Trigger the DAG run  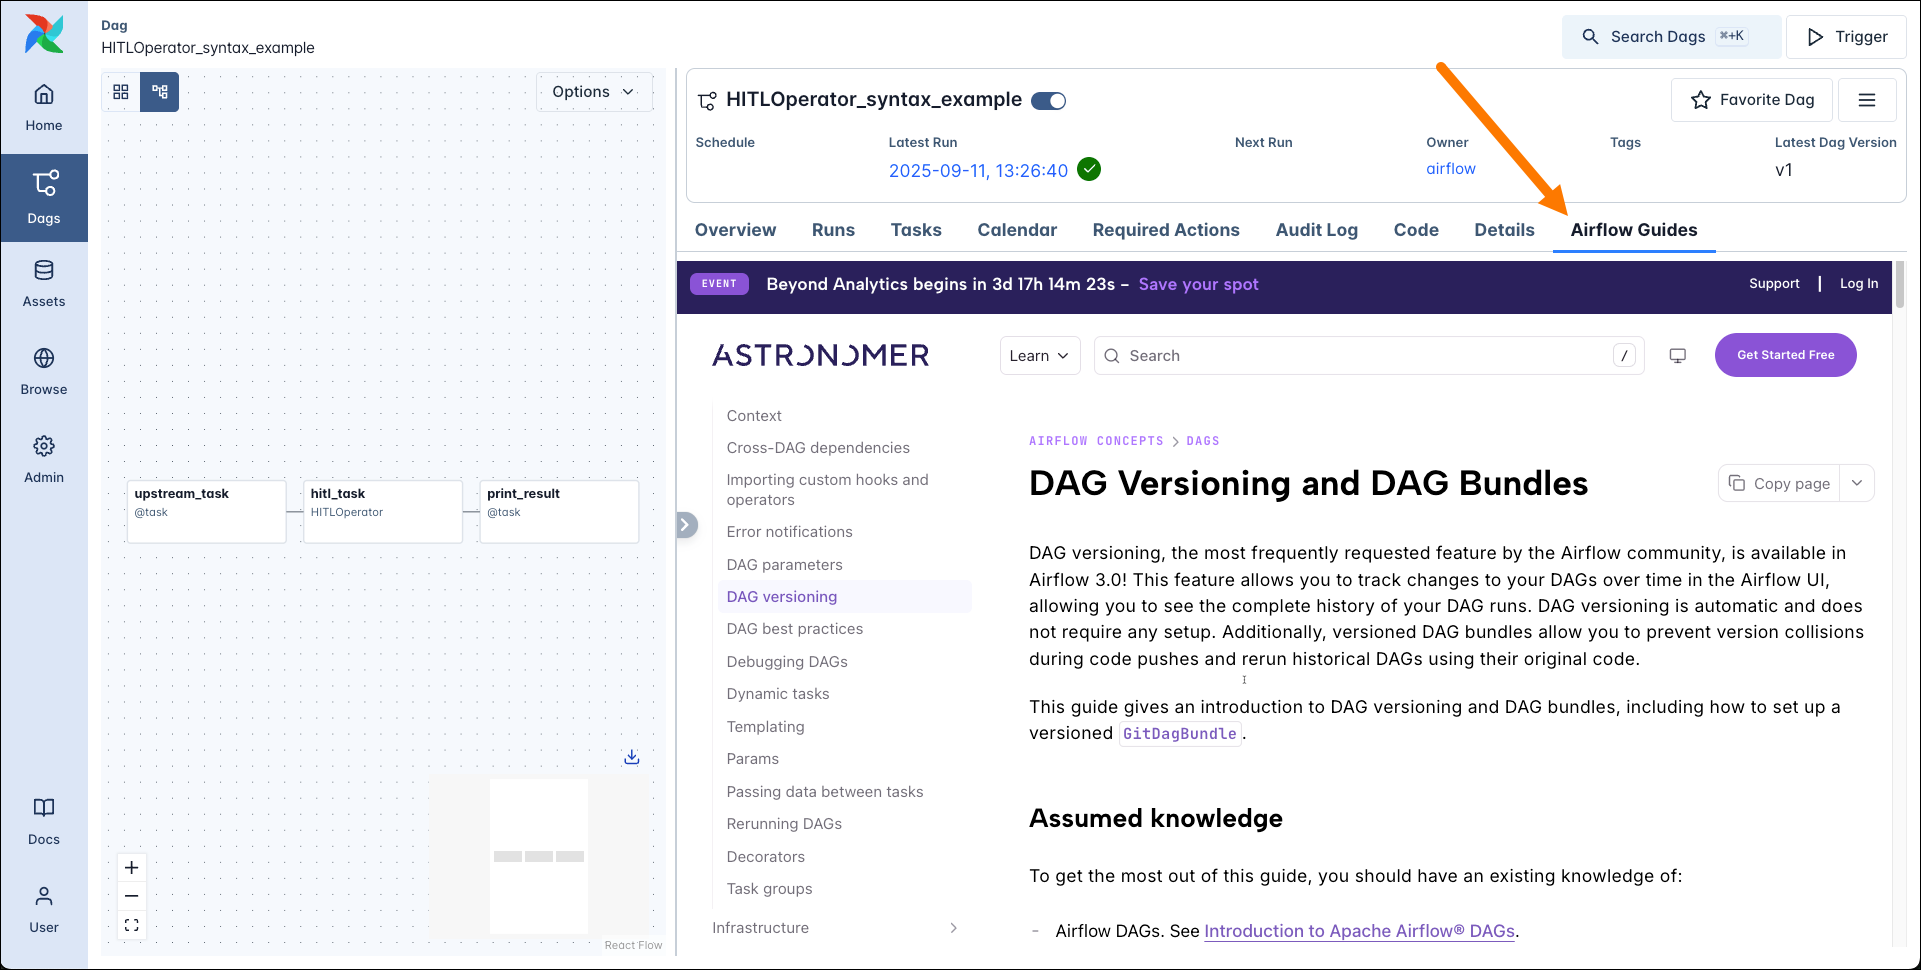point(1845,36)
